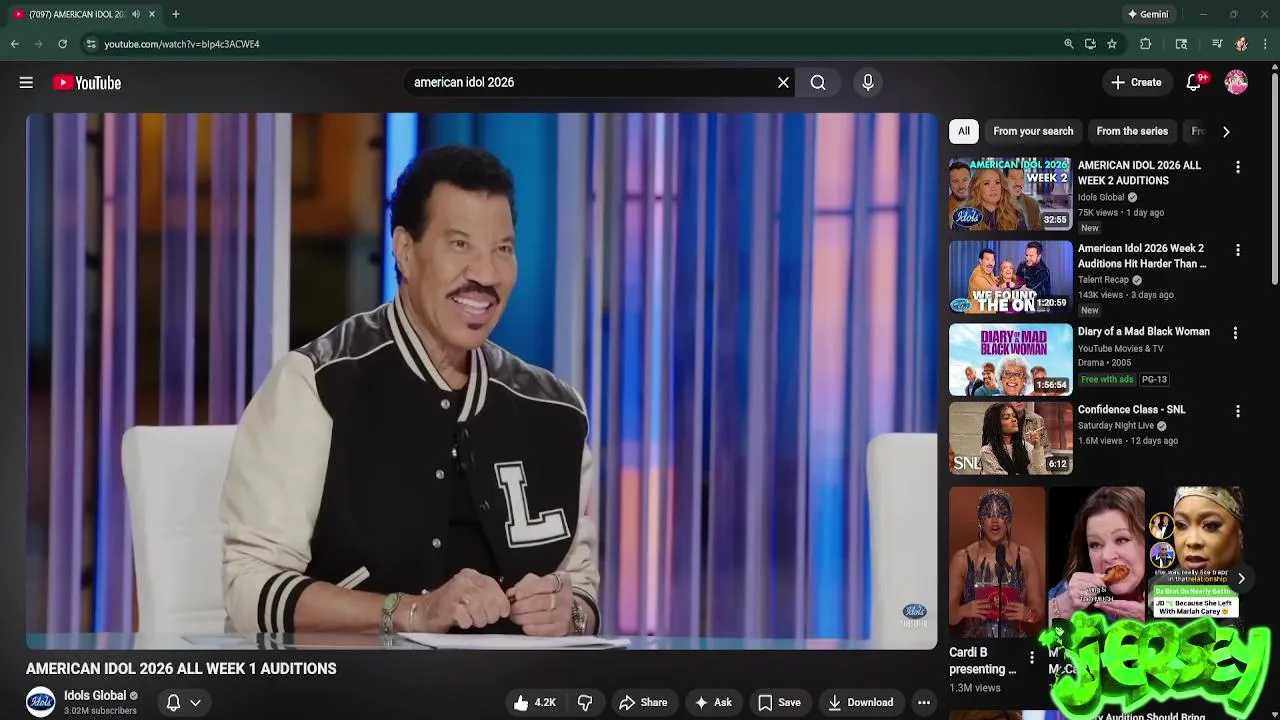
Task: Open the Idols Global channel name link
Action: pyautogui.click(x=95, y=696)
